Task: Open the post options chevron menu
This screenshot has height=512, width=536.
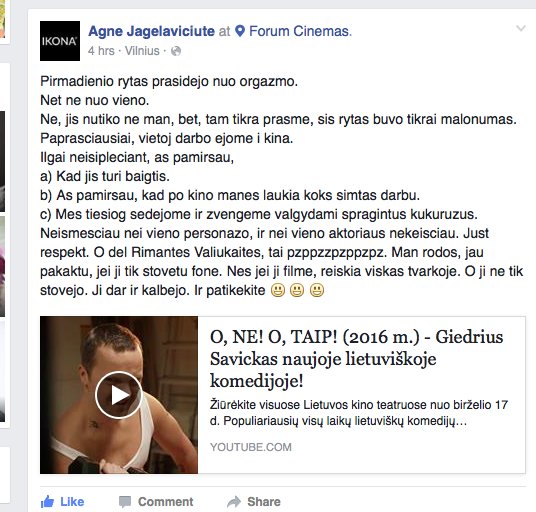Action: (520, 29)
